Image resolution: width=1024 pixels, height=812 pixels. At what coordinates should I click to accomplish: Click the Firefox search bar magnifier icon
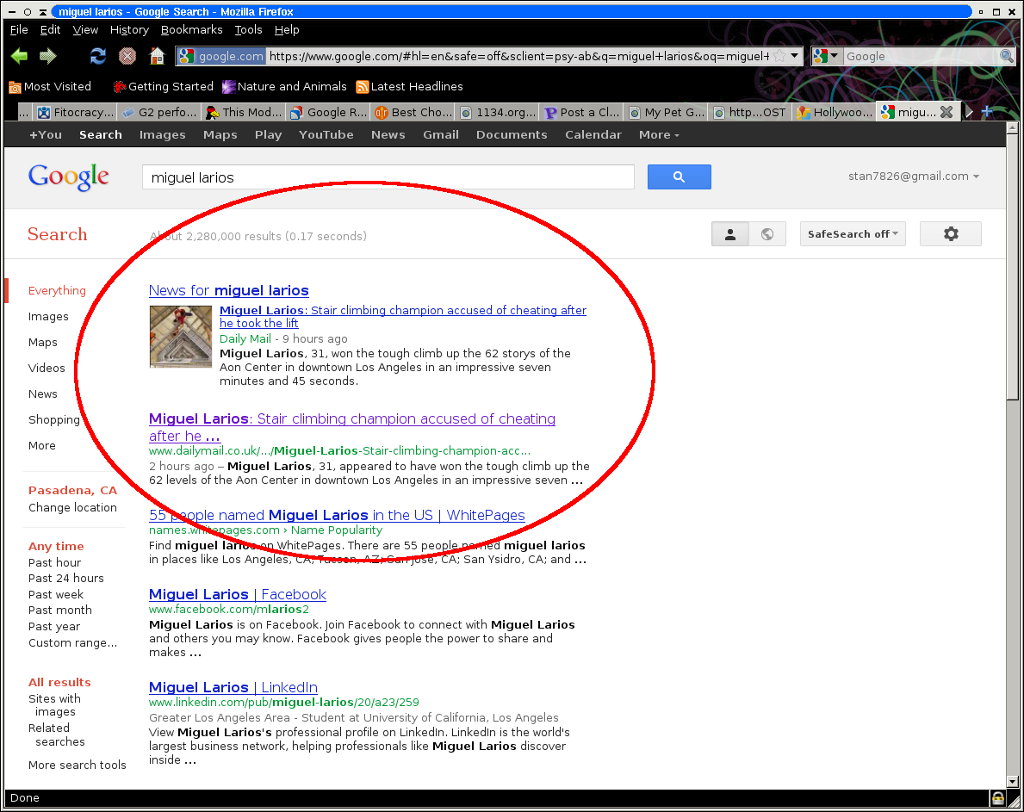click(x=1006, y=56)
